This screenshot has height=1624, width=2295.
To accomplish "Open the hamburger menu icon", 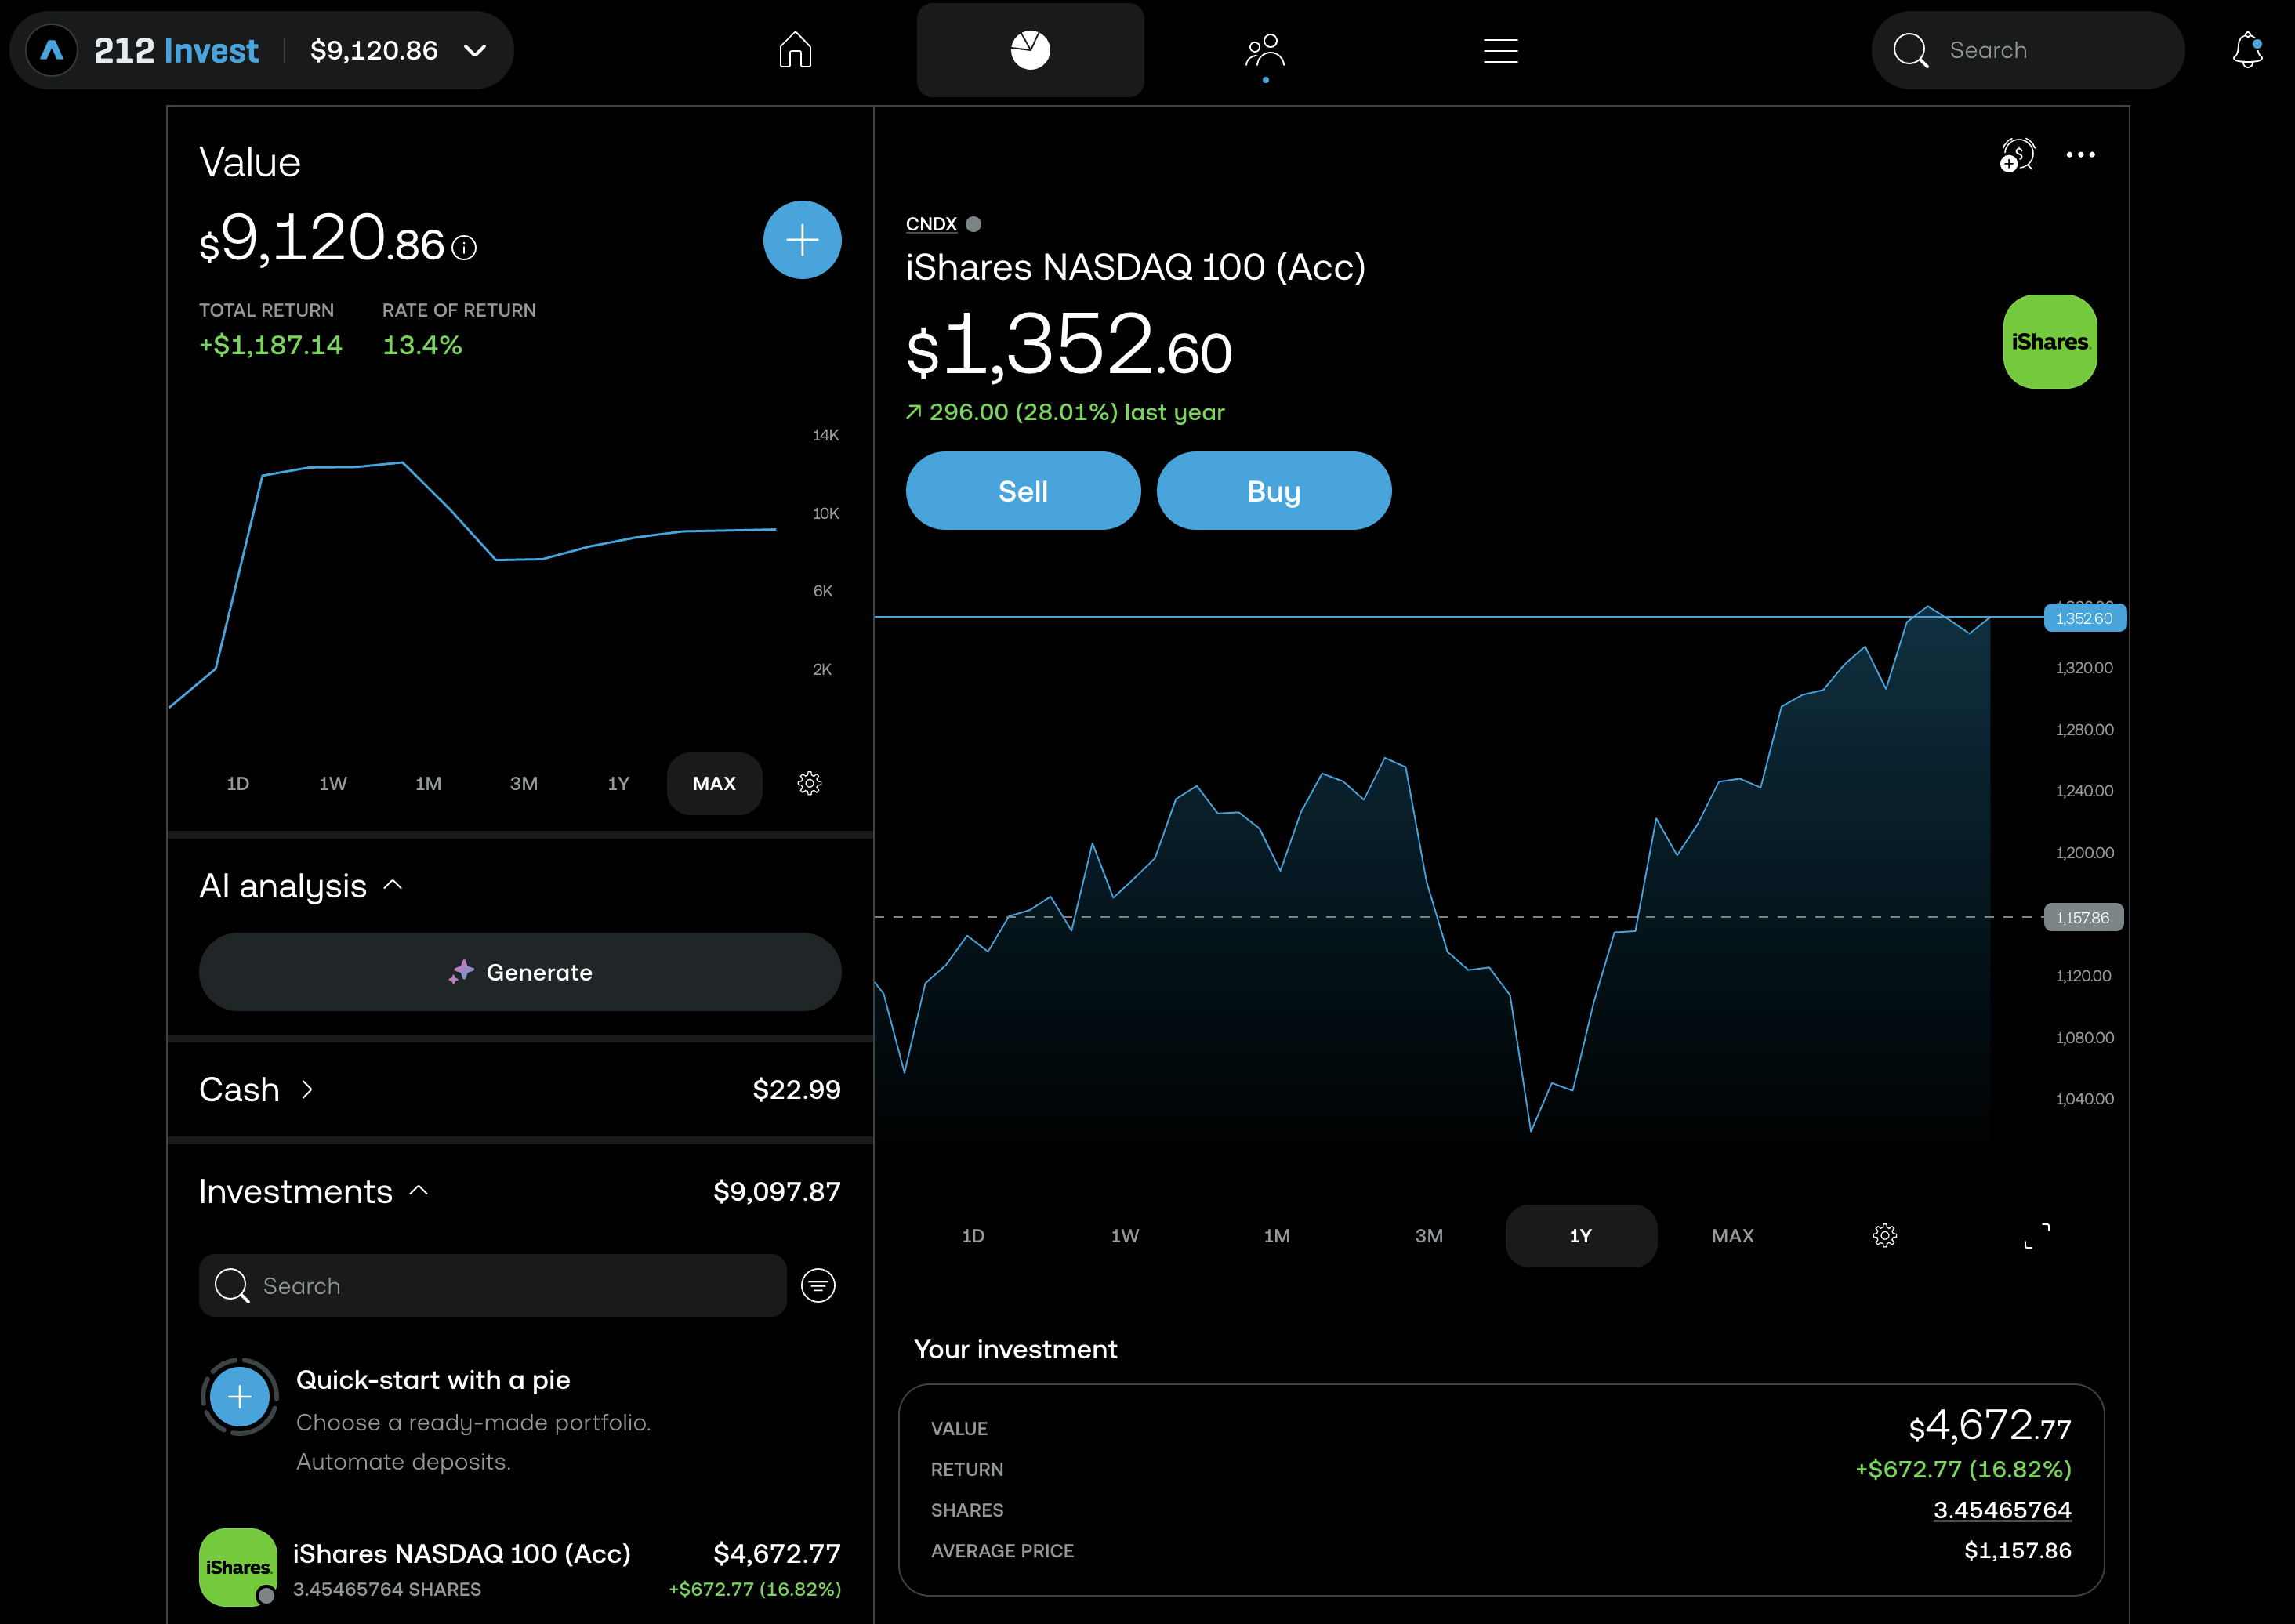I will 1500,50.
